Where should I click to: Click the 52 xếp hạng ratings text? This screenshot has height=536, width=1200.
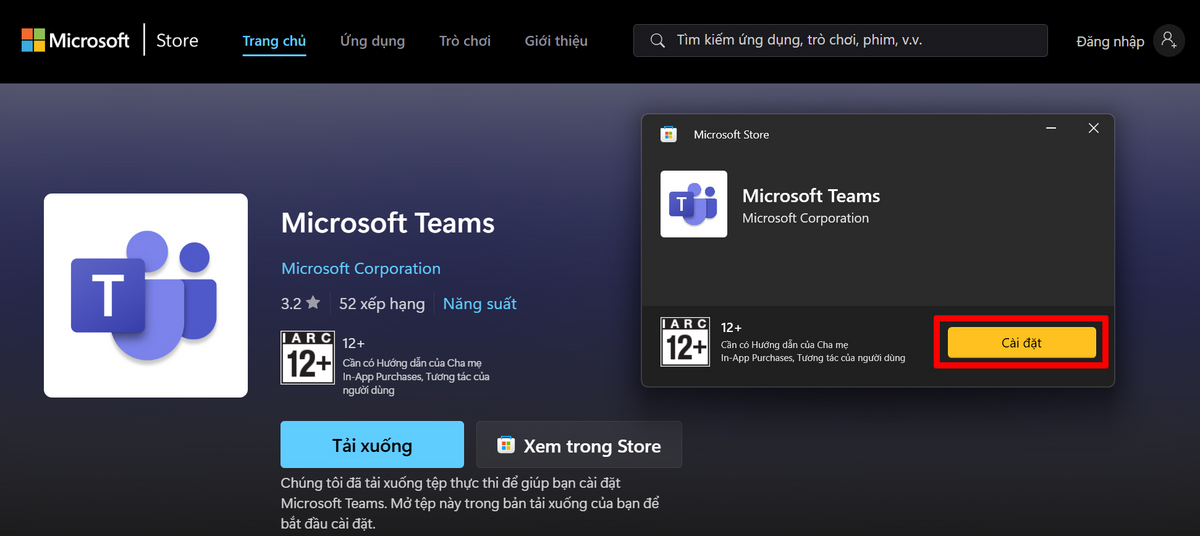pyautogui.click(x=382, y=303)
